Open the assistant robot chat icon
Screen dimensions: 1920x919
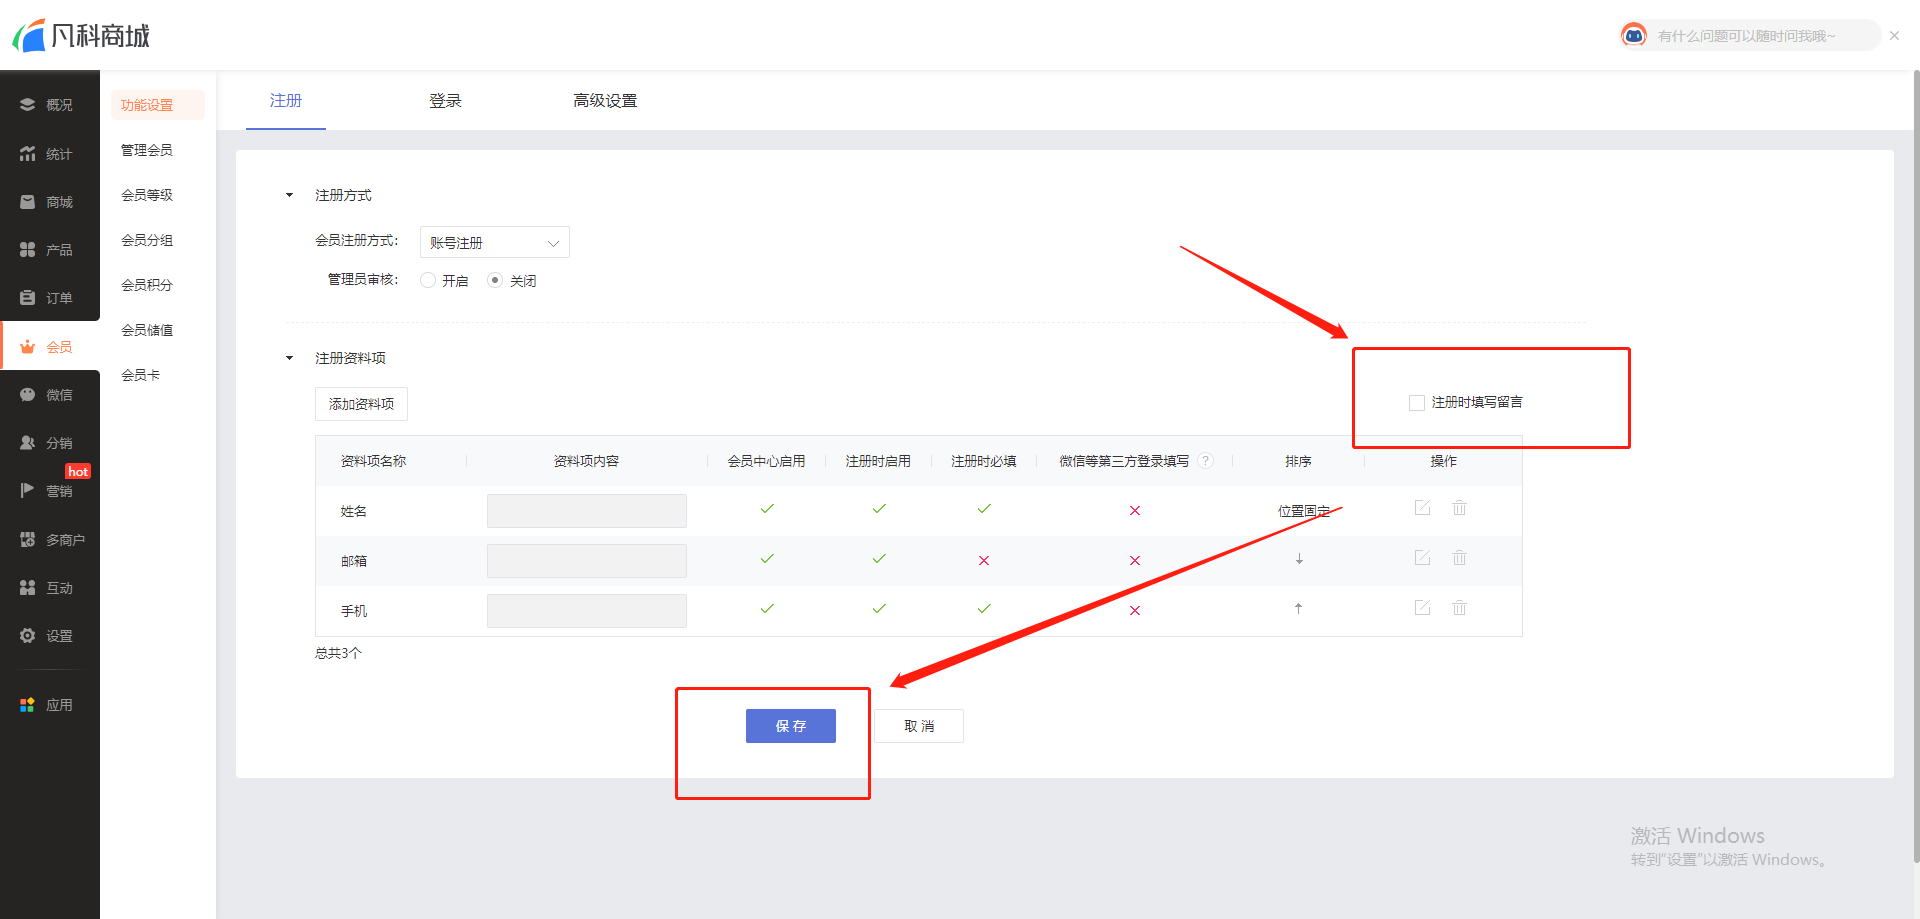pyautogui.click(x=1634, y=35)
